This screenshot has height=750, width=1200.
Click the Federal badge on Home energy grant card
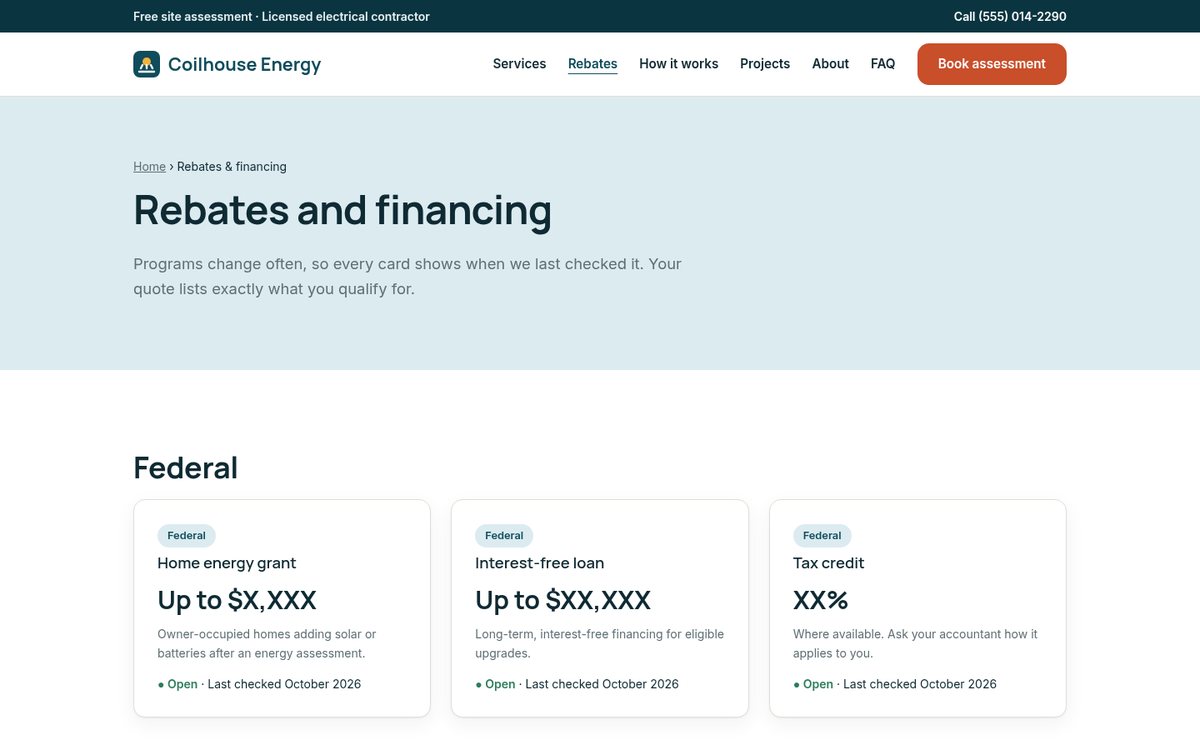(186, 536)
